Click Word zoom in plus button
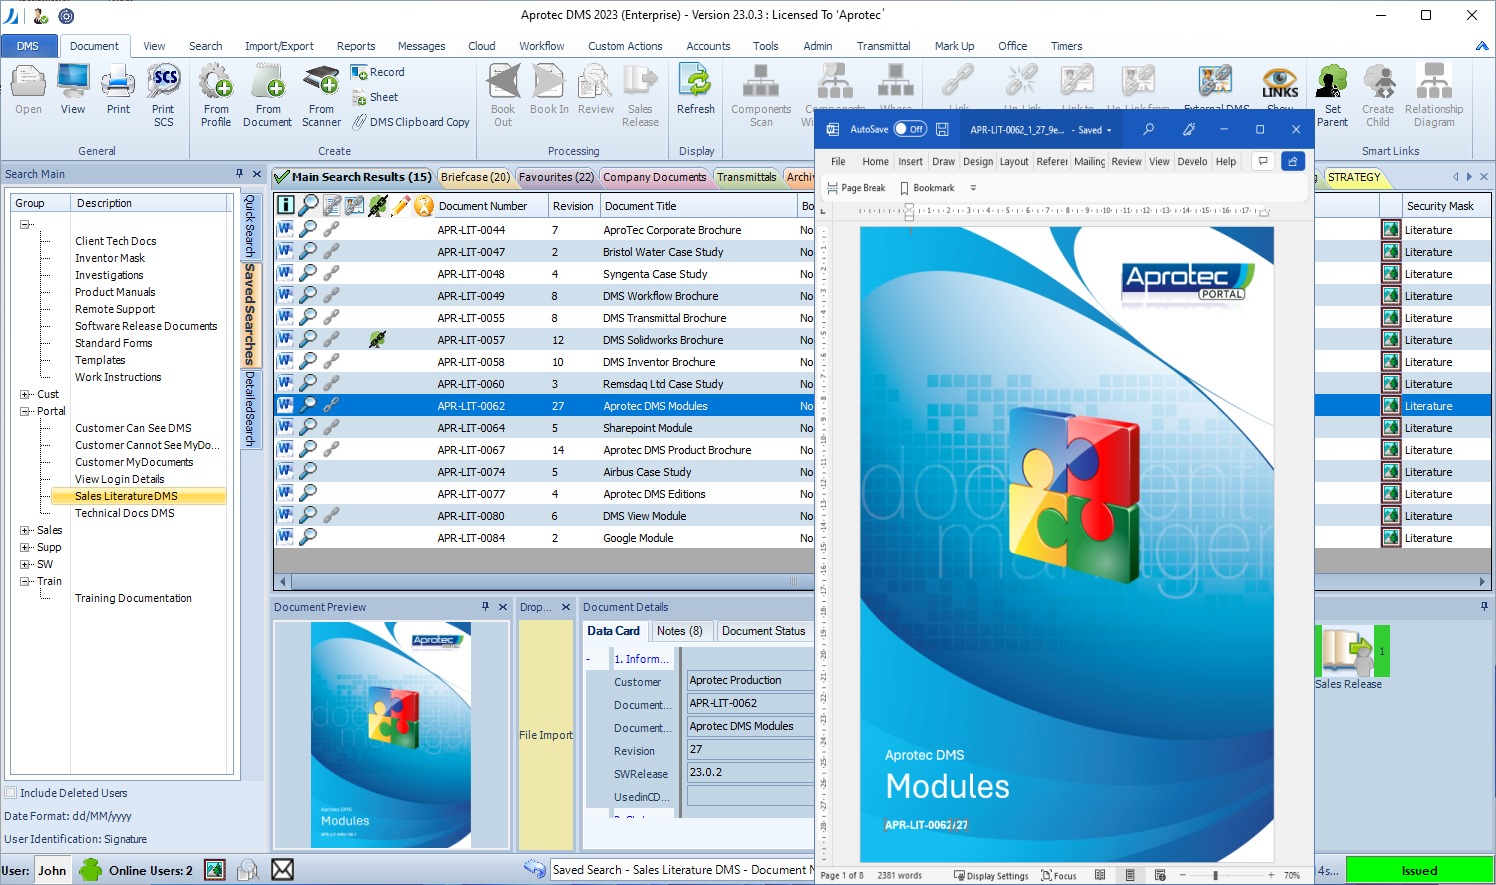This screenshot has height=885, width=1496. click(1271, 875)
